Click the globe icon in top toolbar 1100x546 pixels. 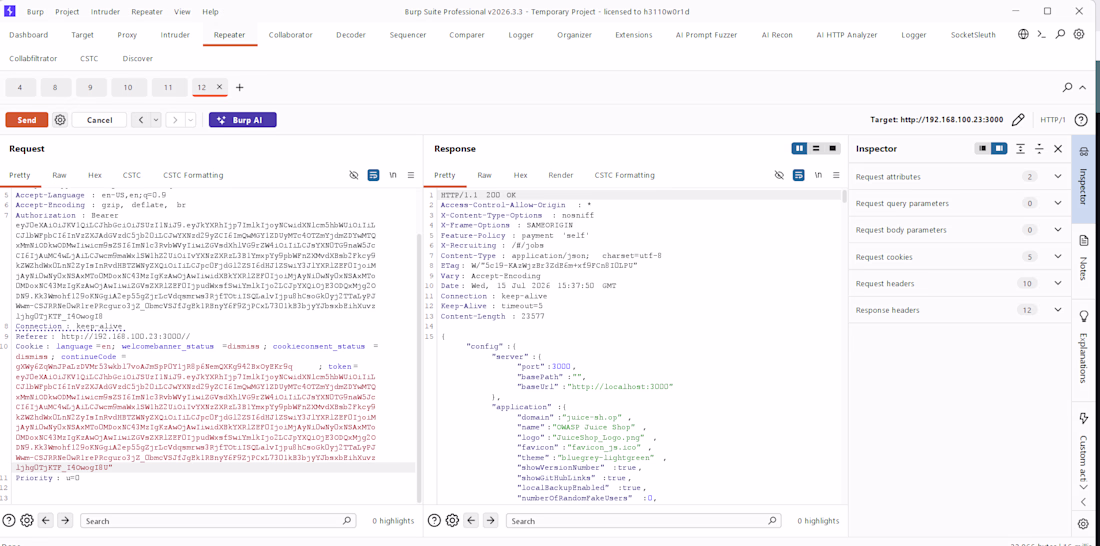(x=1024, y=34)
